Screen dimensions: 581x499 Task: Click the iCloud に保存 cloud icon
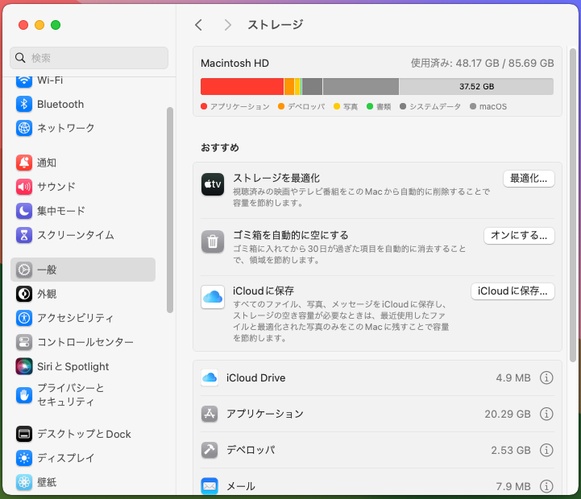(x=213, y=297)
